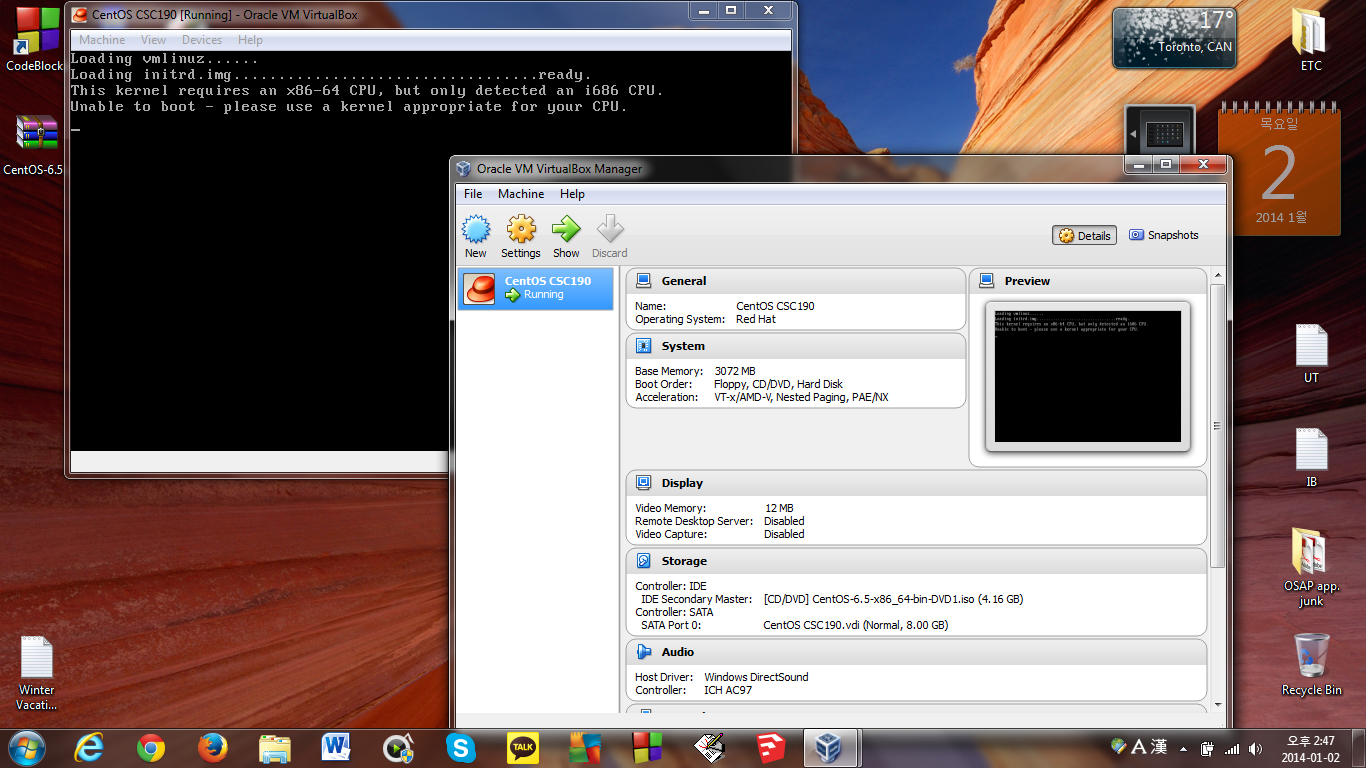Click the Audio section speaker icon
The image size is (1366, 768).
[644, 652]
